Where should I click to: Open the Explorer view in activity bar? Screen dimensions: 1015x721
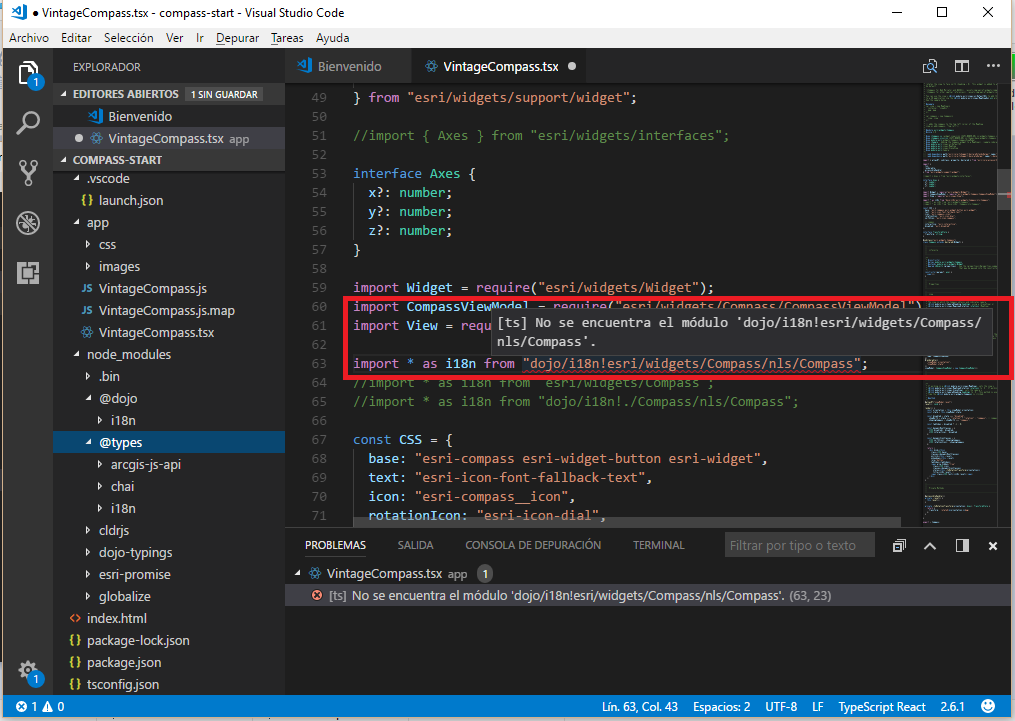coord(28,73)
